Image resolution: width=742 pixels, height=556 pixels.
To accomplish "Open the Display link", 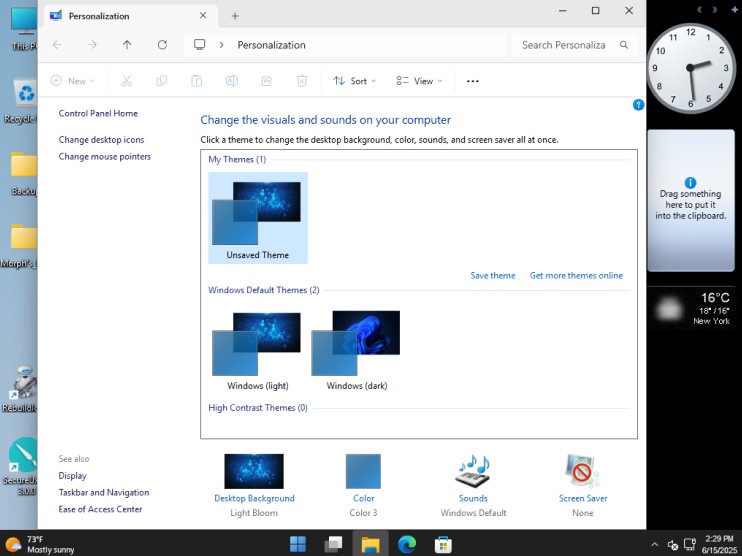I will point(72,476).
